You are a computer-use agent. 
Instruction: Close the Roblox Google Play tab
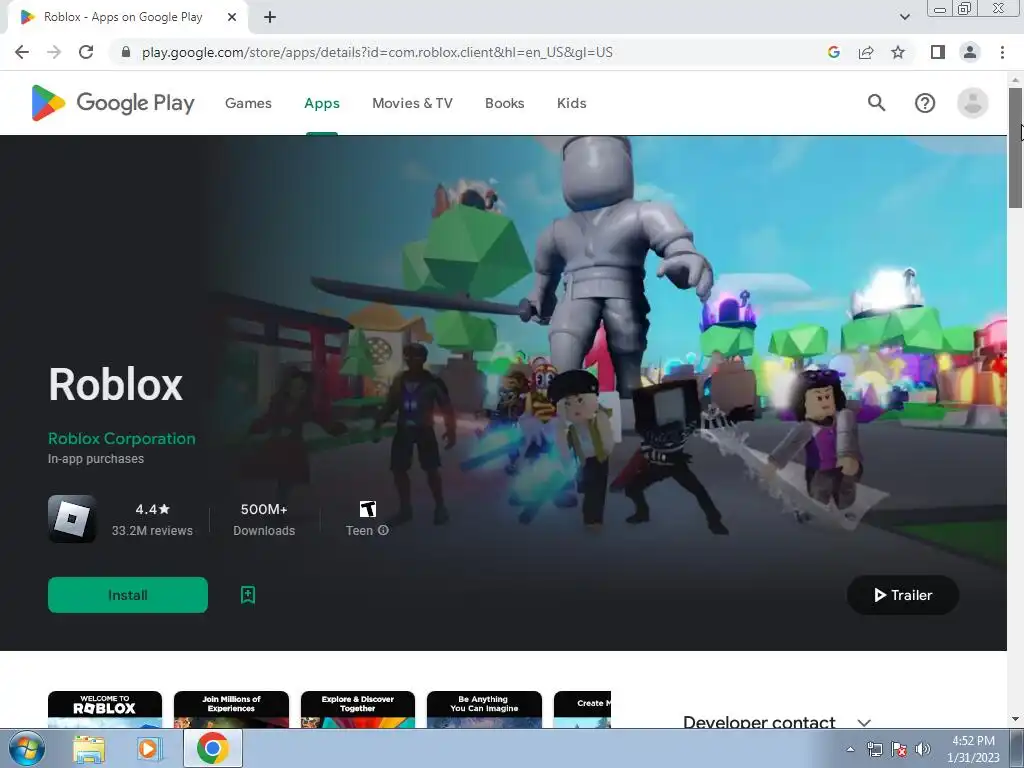pyautogui.click(x=232, y=17)
